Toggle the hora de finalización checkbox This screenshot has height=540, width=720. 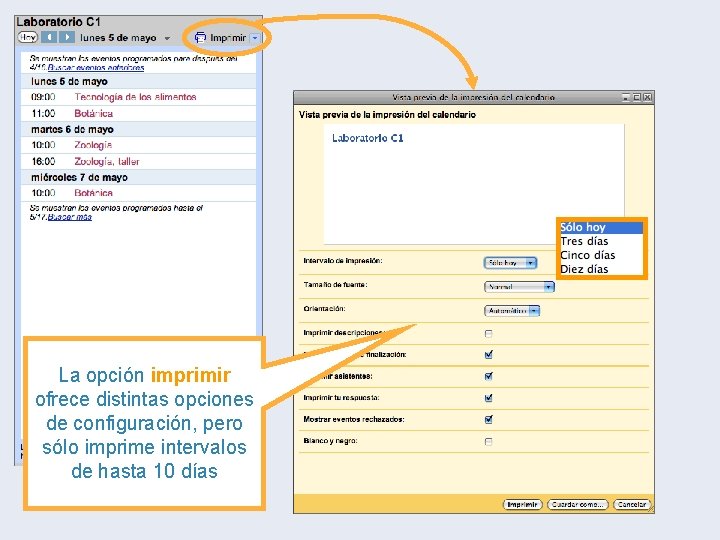[489, 354]
